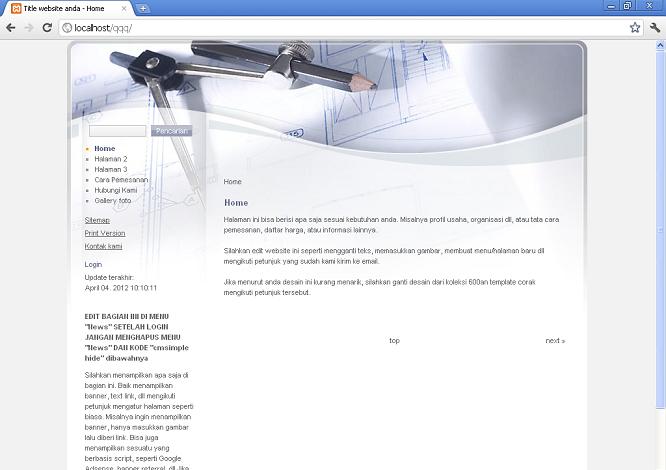Click the 'EDIT BAGIAN INI DI MENU' heading
Image resolution: width=666 pixels, height=470 pixels.
[127, 316]
